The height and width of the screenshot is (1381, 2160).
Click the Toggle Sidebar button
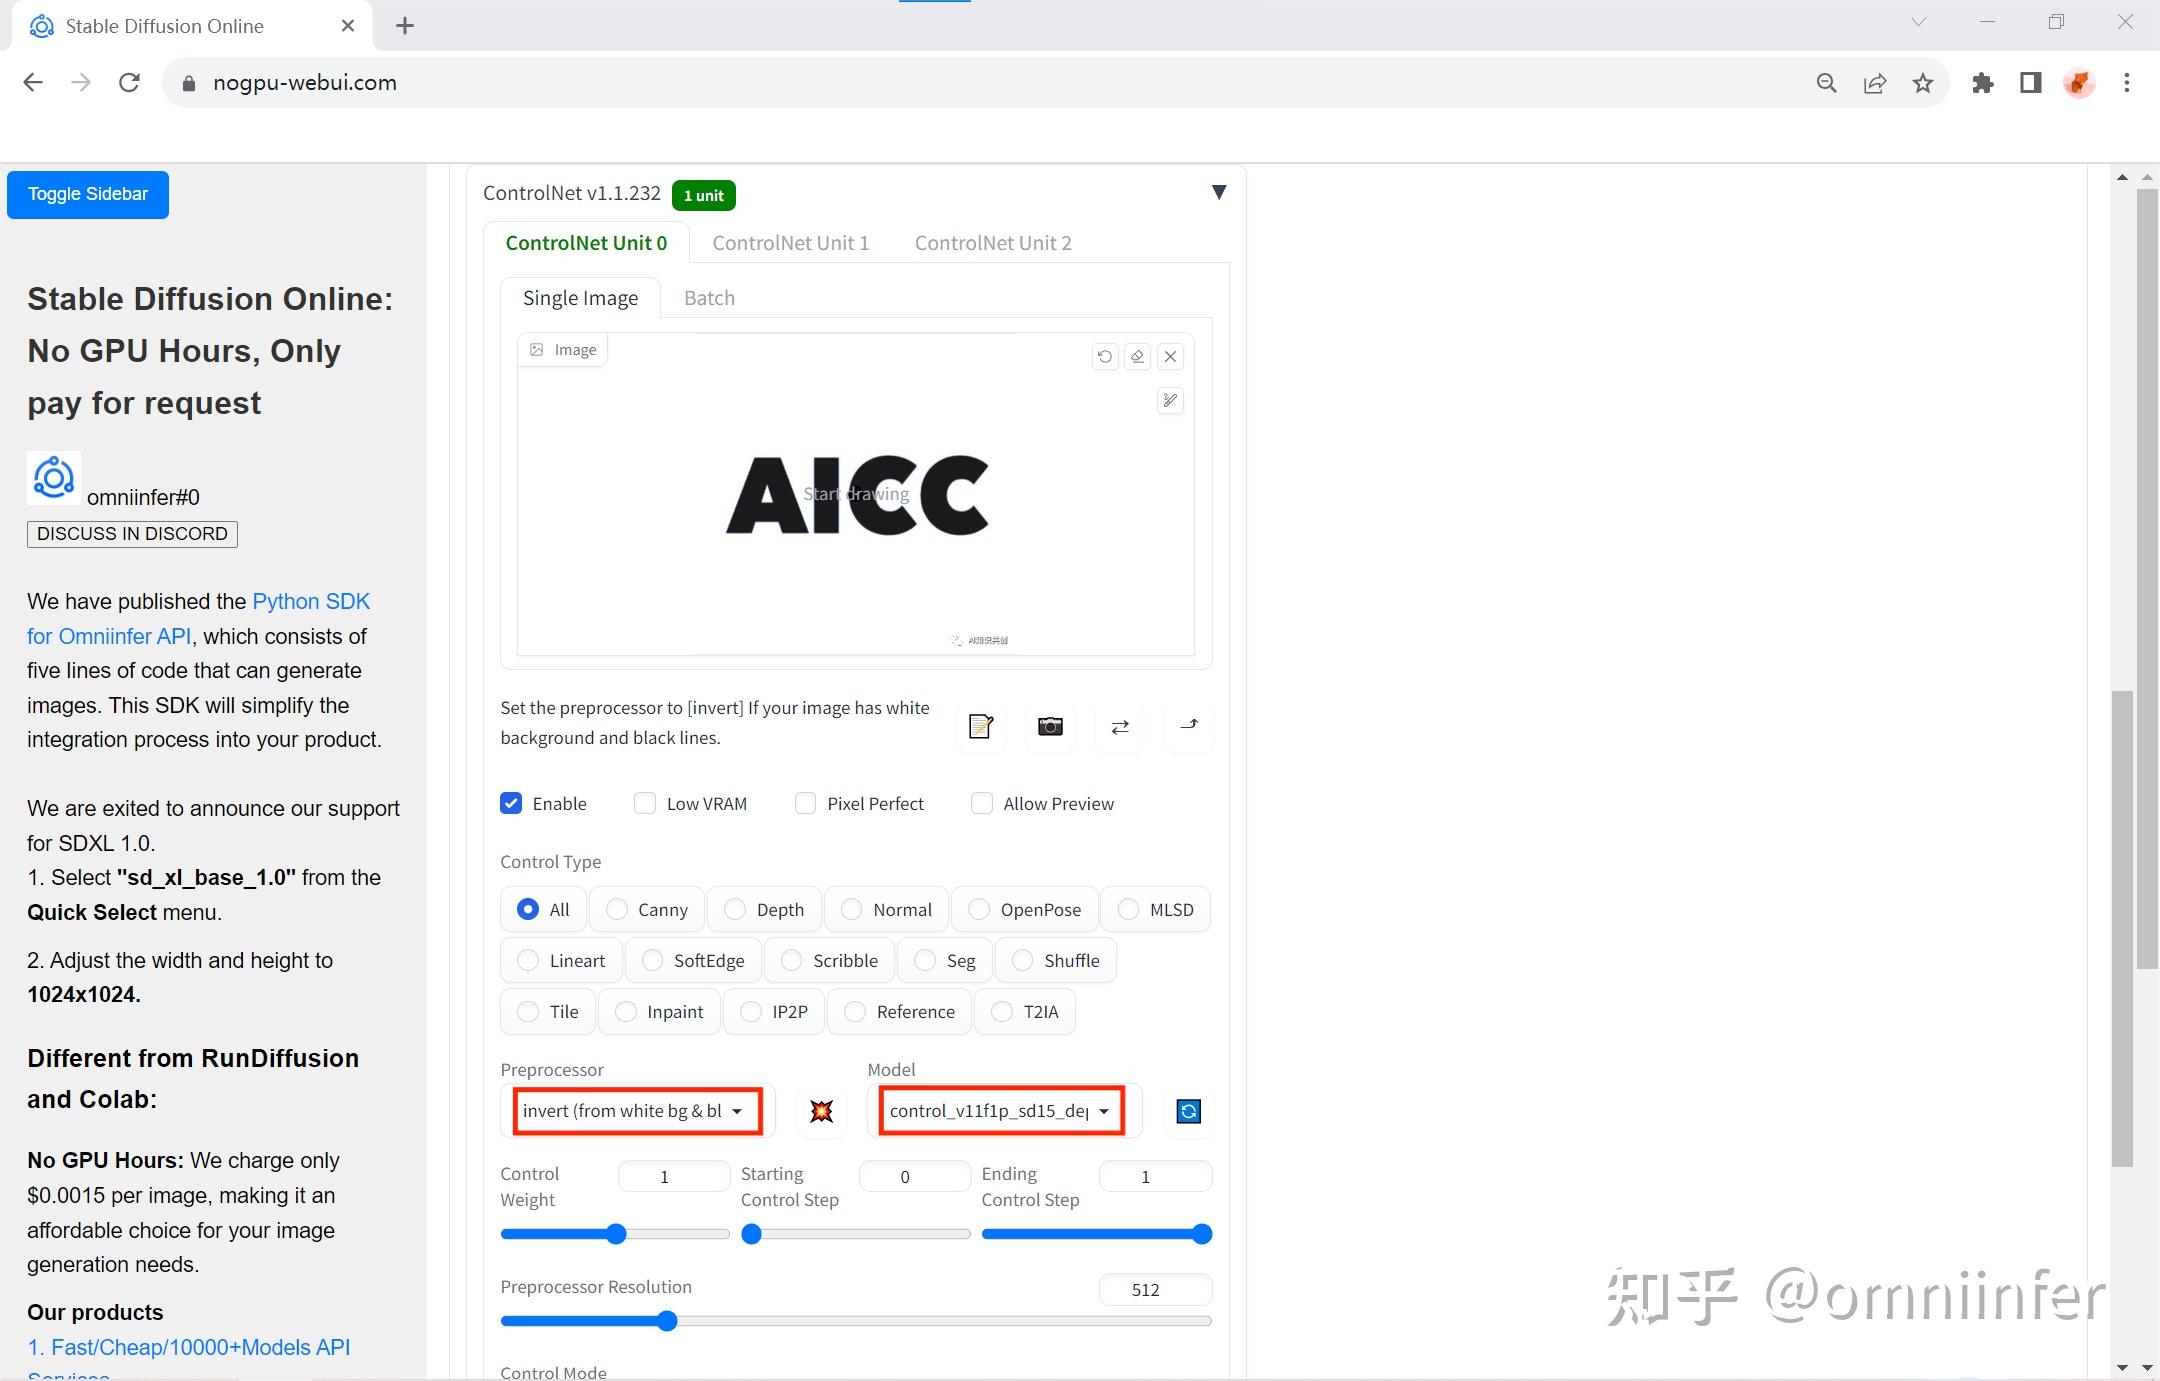(x=88, y=194)
